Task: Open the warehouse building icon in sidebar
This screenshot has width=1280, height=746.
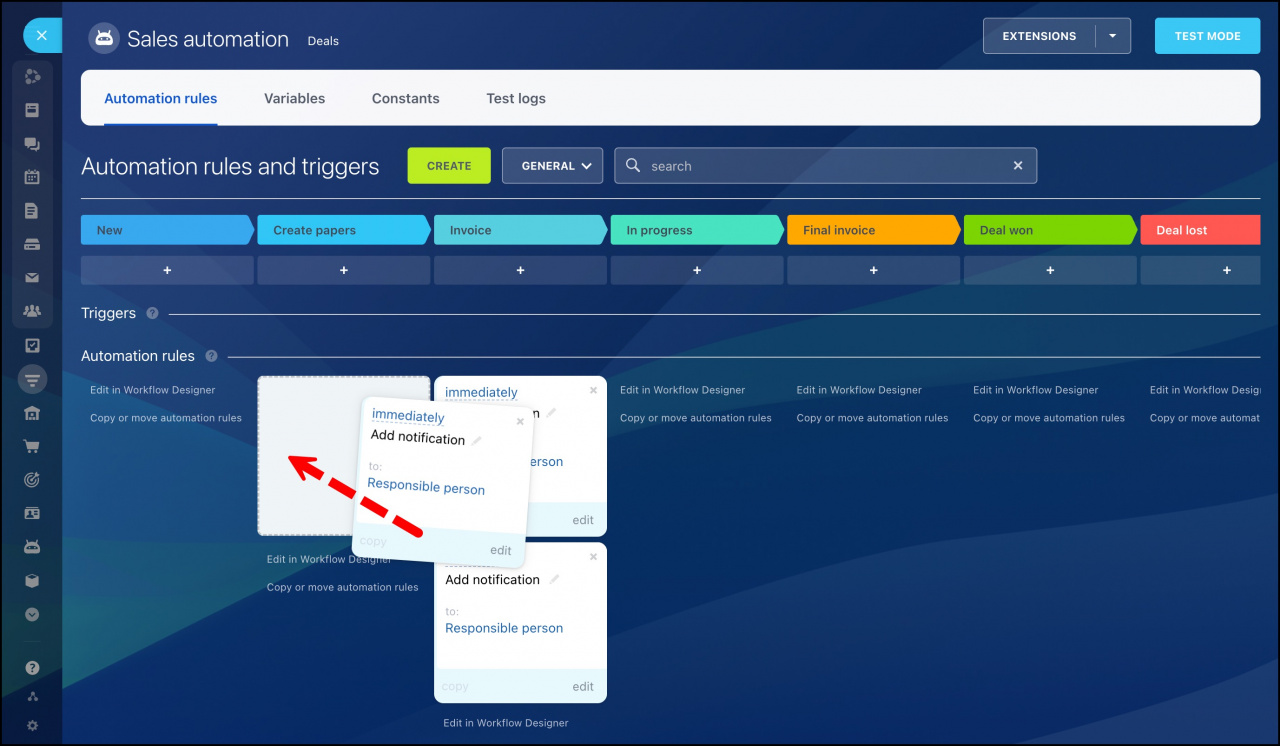Action: click(x=32, y=413)
